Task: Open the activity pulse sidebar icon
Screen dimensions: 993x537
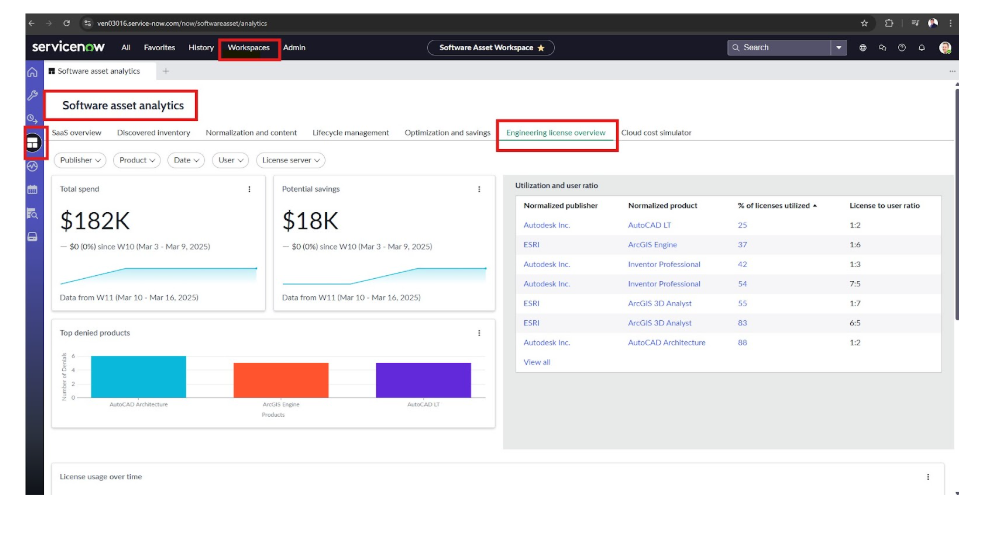Action: coord(32,167)
